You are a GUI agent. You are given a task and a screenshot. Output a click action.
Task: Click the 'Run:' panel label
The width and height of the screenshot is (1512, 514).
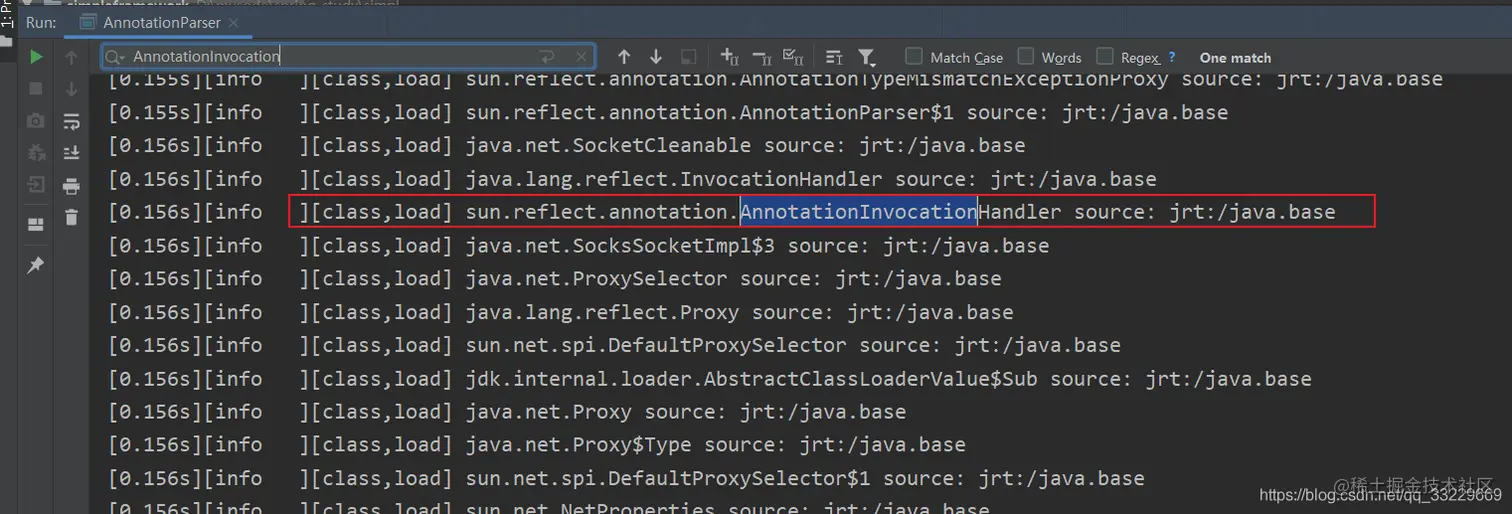(x=41, y=22)
